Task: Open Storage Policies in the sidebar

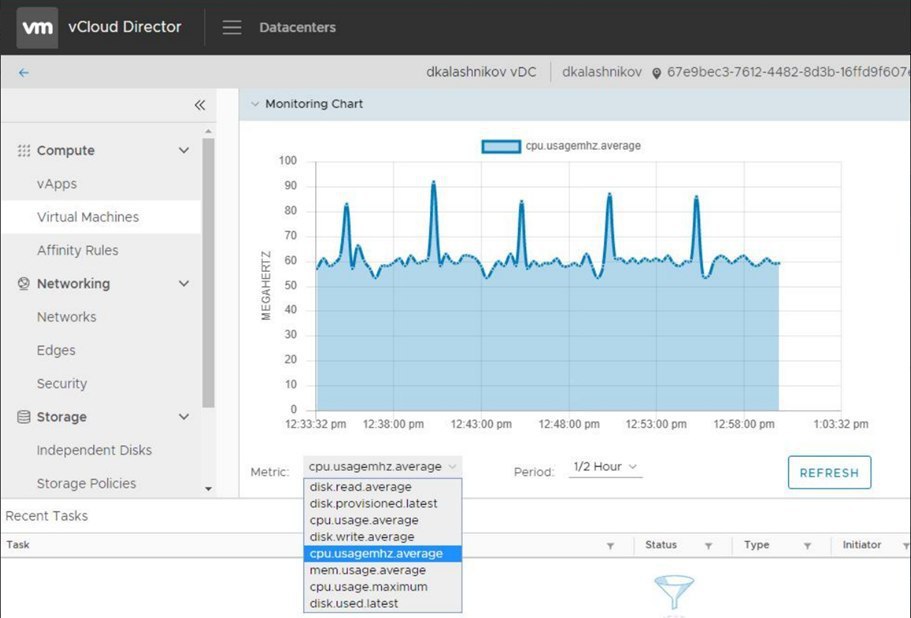Action: click(x=86, y=483)
